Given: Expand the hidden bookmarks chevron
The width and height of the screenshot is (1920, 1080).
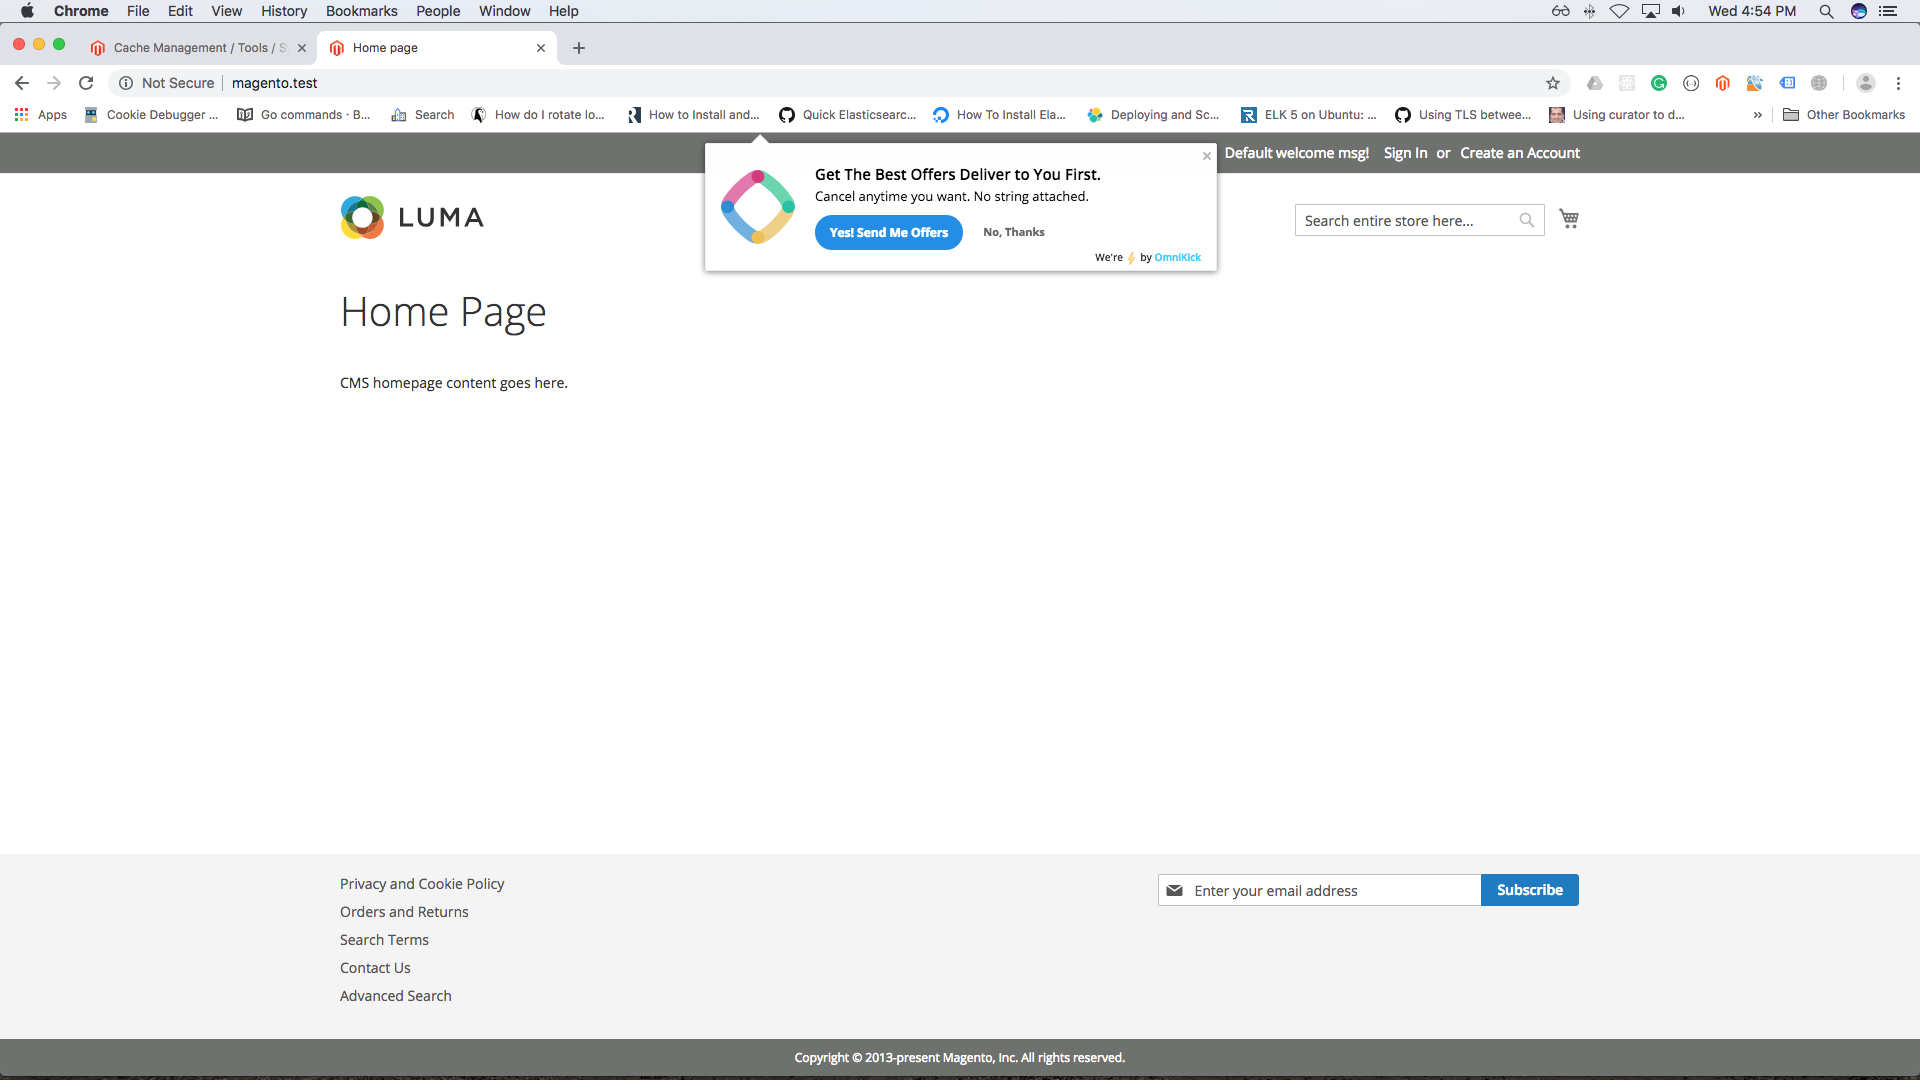Looking at the screenshot, I should click(x=1757, y=115).
